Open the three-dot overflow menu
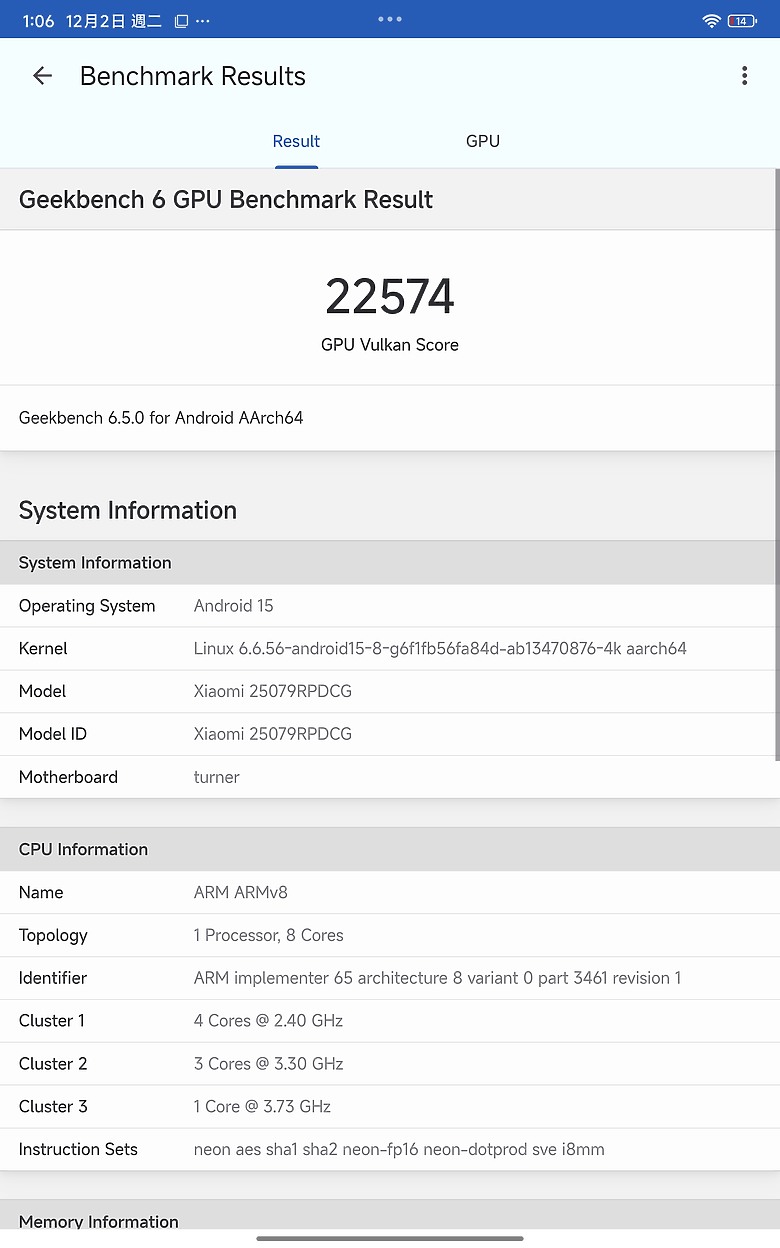This screenshot has height=1248, width=780. (x=744, y=75)
